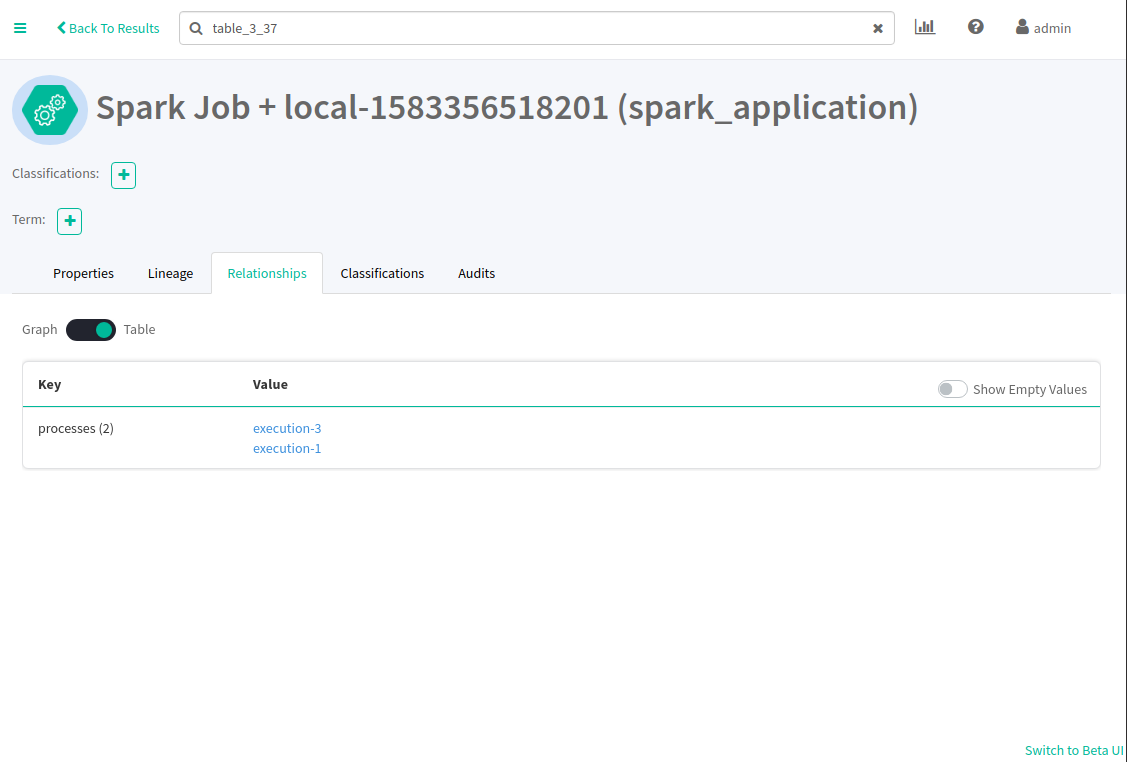Image resolution: width=1127 pixels, height=762 pixels.
Task: Focus the search field containing table_3_37
Action: coord(536,28)
